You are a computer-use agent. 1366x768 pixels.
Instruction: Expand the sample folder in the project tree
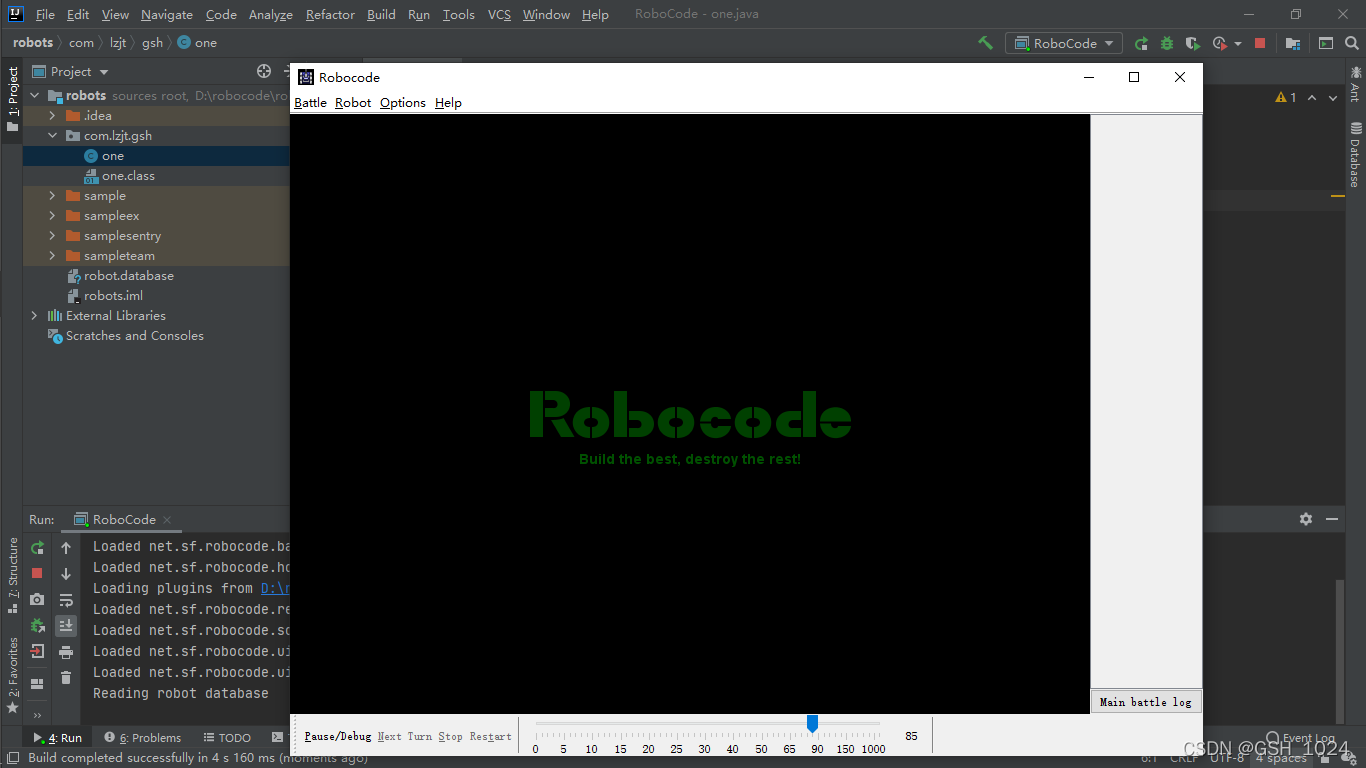pos(52,195)
